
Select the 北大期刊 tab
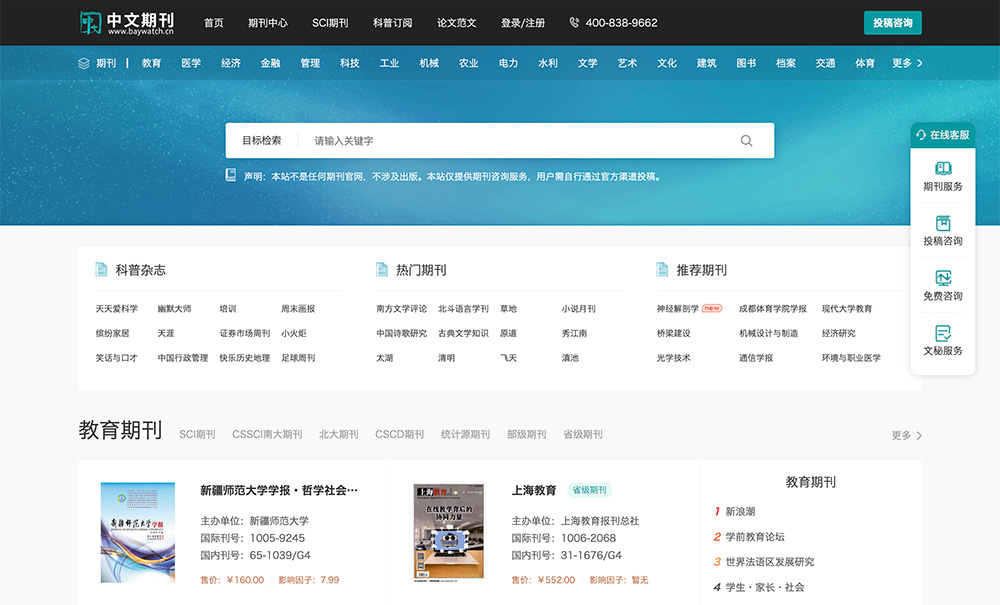[338, 434]
